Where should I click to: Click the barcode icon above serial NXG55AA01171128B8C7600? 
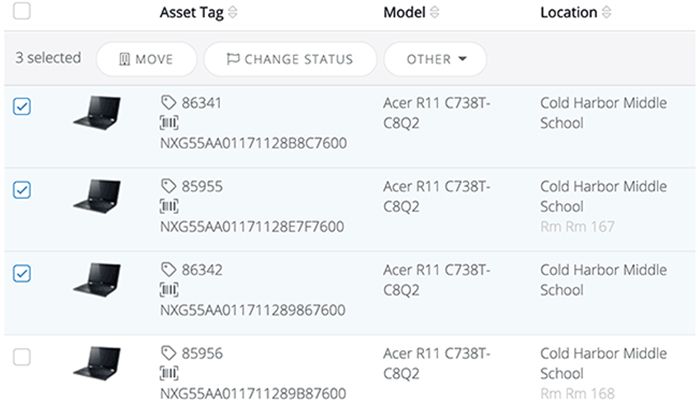168,122
